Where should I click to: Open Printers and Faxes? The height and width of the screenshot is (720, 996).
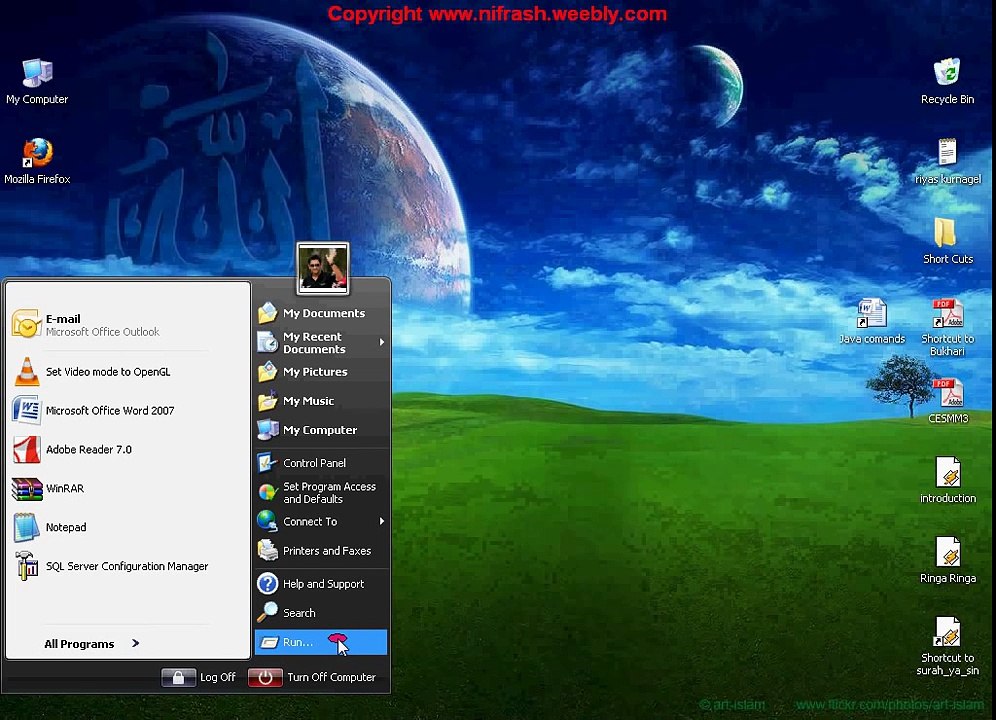pyautogui.click(x=321, y=551)
